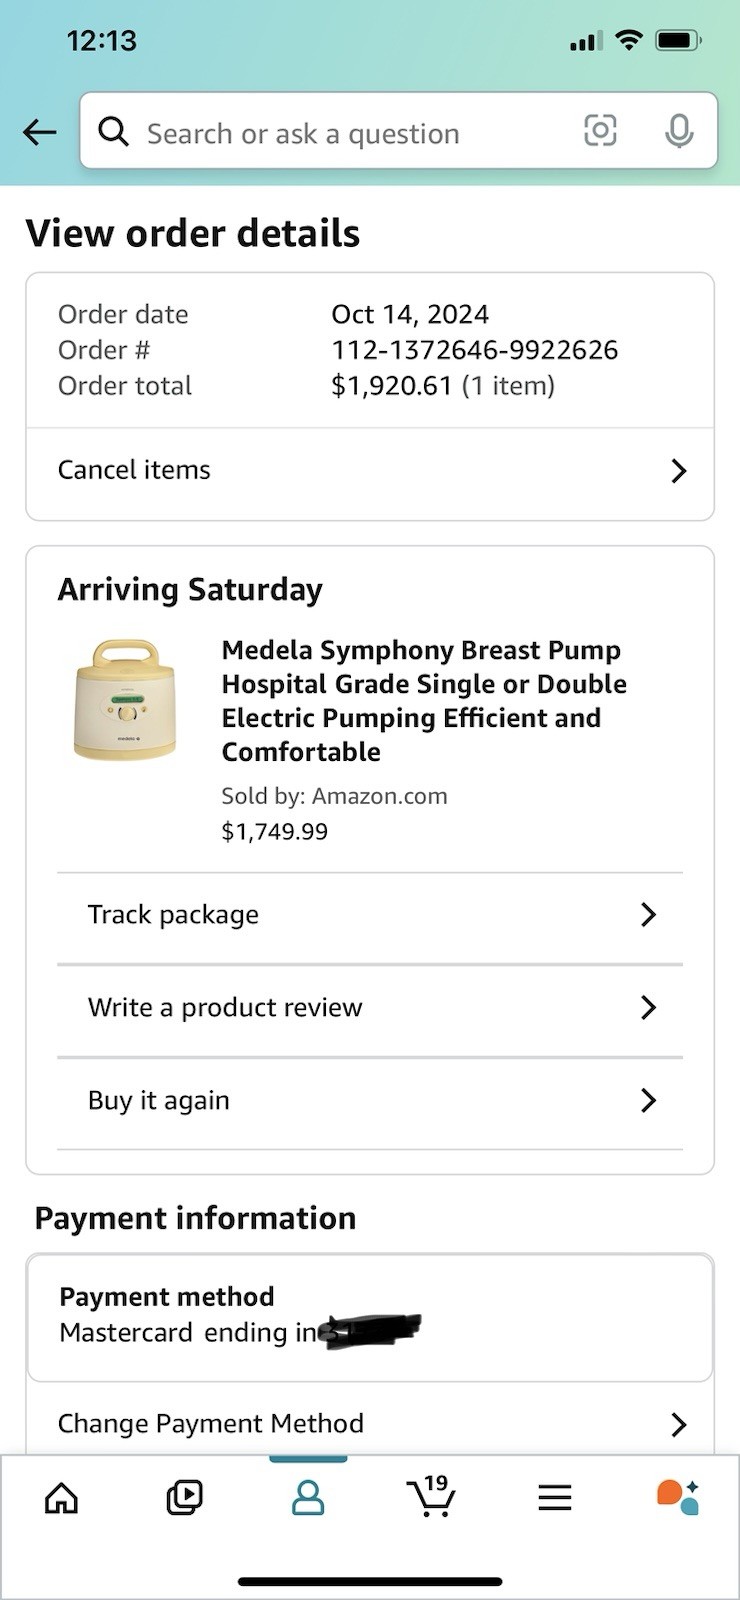Expand the Cancel items chevron
Screen dimensions: 740x1600
[x=679, y=471]
